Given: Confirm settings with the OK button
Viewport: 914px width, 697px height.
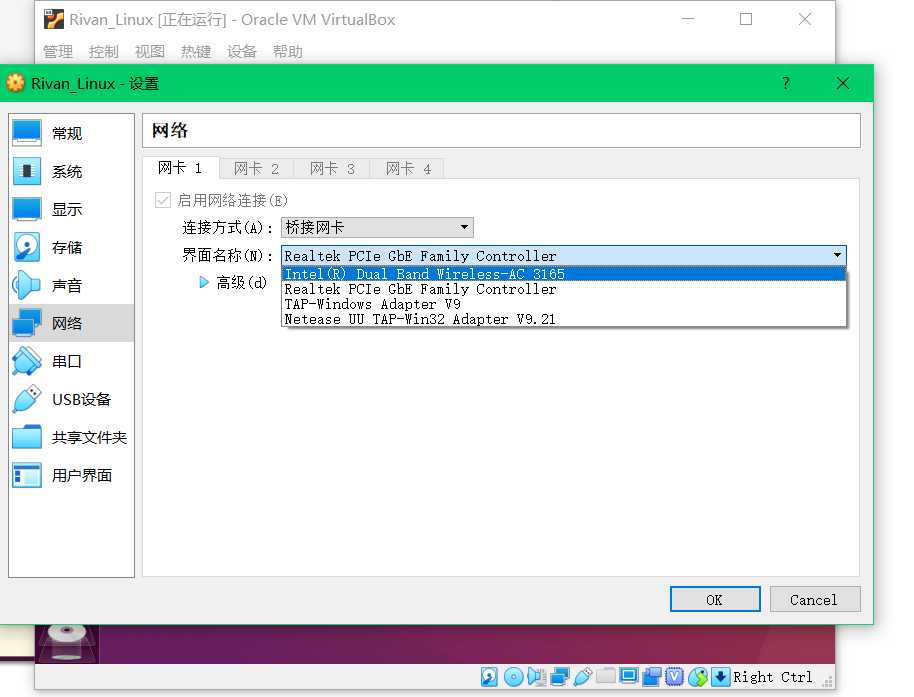Looking at the screenshot, I should [x=715, y=599].
